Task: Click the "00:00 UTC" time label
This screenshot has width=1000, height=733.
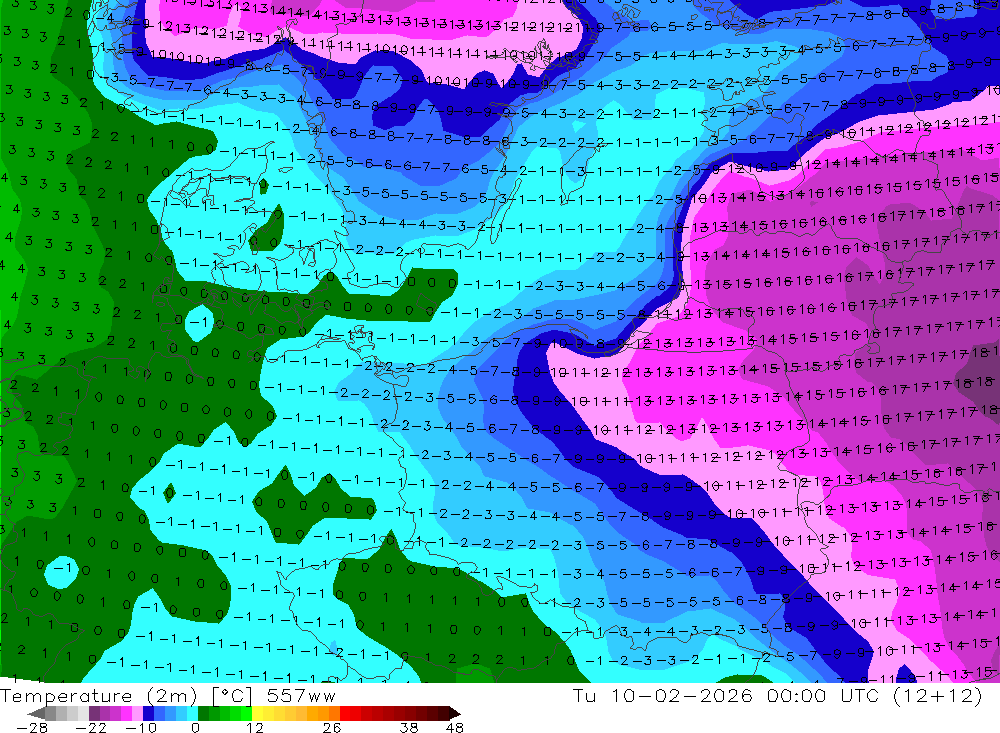Action: (823, 695)
